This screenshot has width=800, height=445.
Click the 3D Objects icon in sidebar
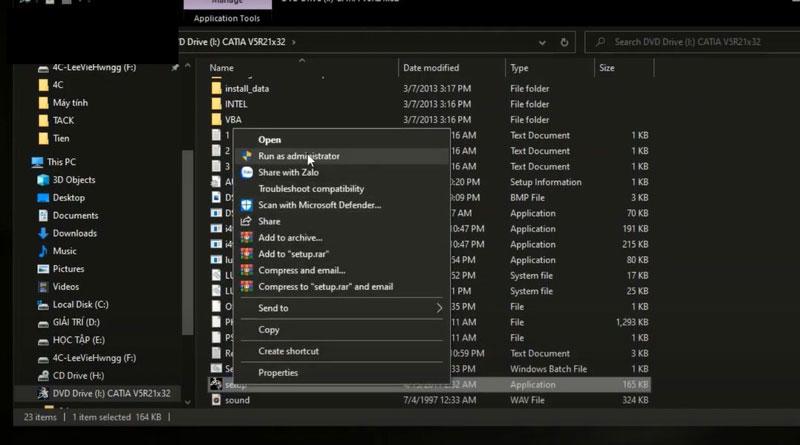pyautogui.click(x=44, y=180)
